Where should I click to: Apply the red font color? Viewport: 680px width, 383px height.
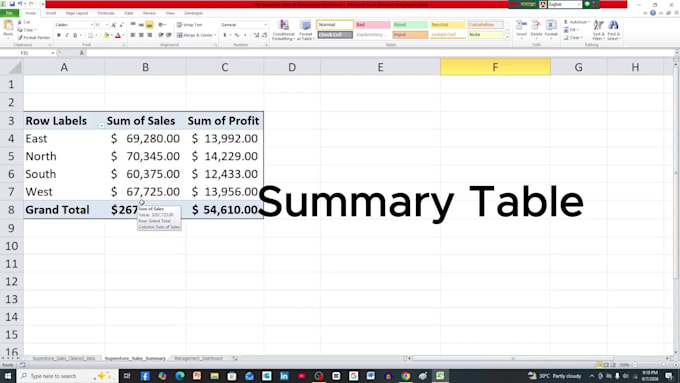(118, 35)
